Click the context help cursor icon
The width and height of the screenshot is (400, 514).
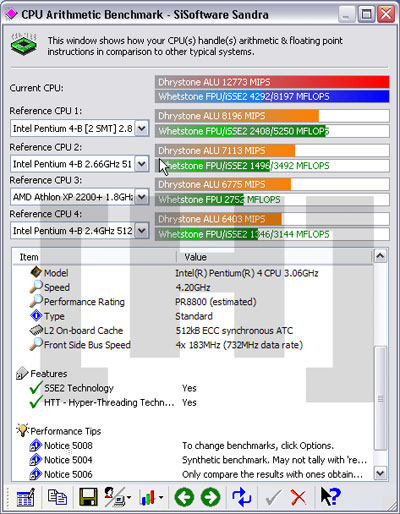tap(330, 497)
